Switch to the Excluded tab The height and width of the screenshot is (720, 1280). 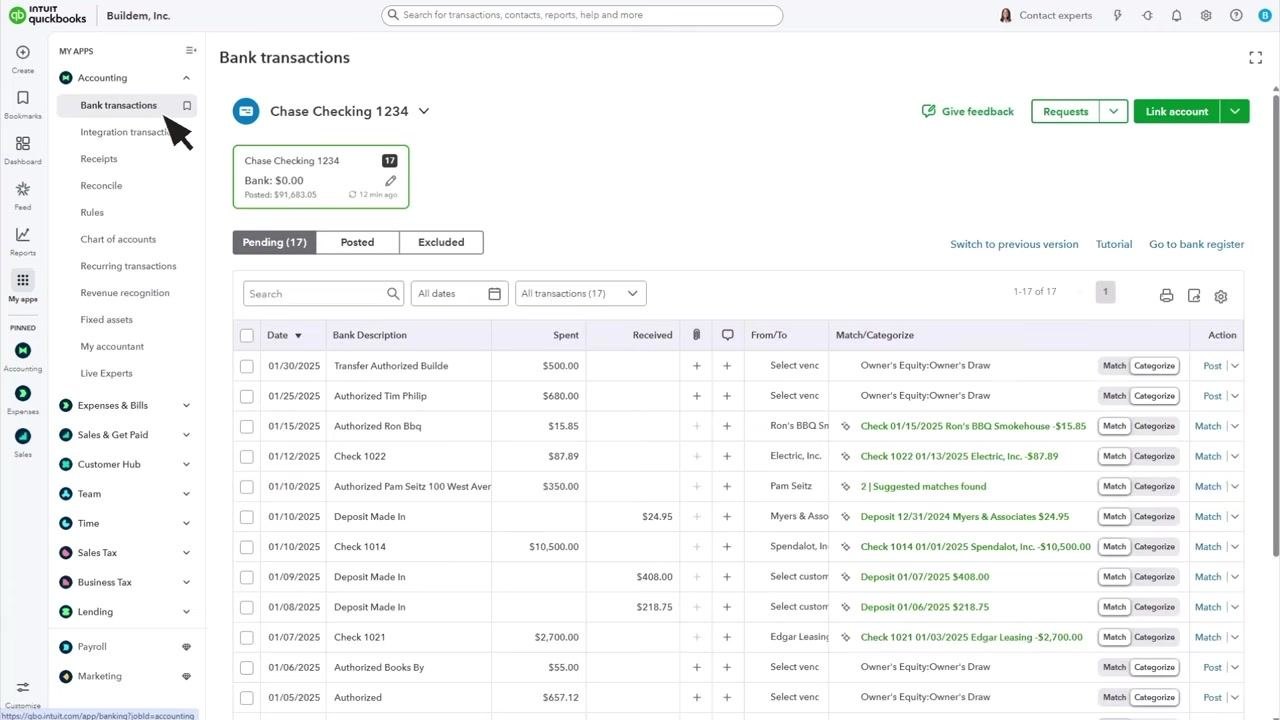[441, 242]
